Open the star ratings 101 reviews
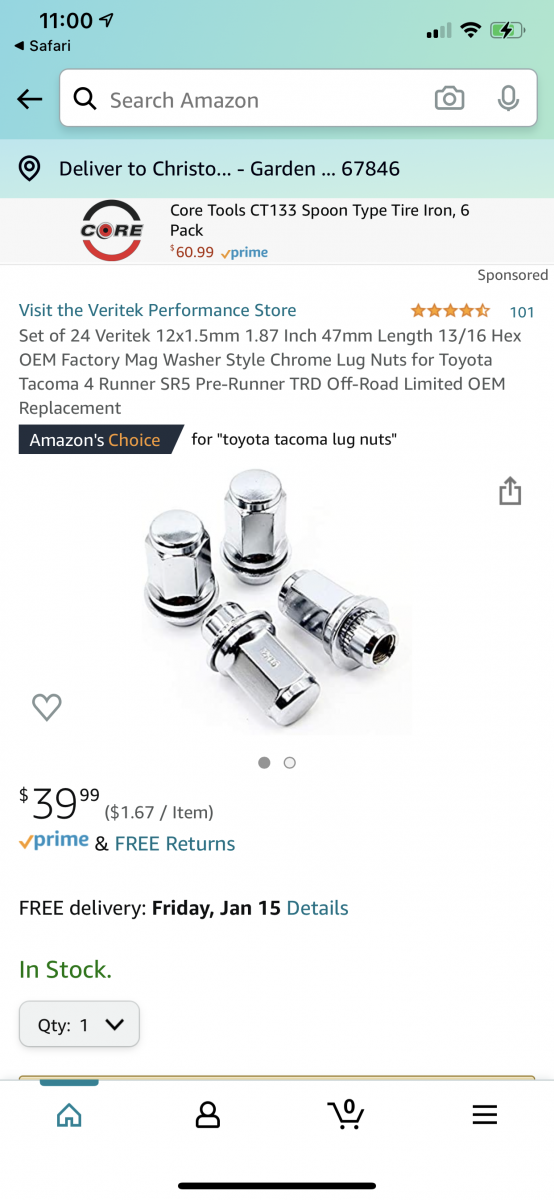 tap(473, 311)
